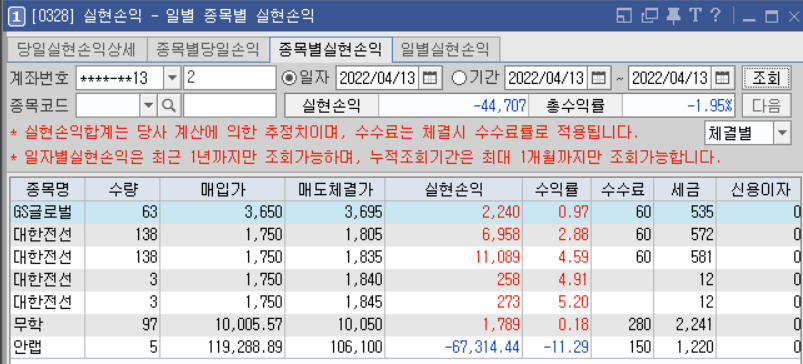This screenshot has height=364, width=803.
Task: Click the duplicate window icon in the title bar
Action: click(649, 16)
